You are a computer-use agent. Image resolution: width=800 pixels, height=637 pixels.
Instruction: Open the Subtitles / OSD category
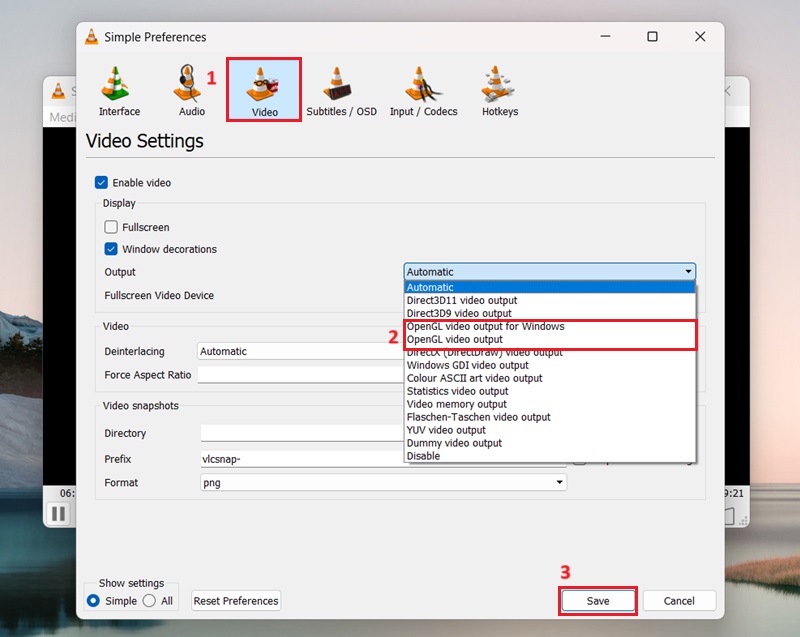341,91
